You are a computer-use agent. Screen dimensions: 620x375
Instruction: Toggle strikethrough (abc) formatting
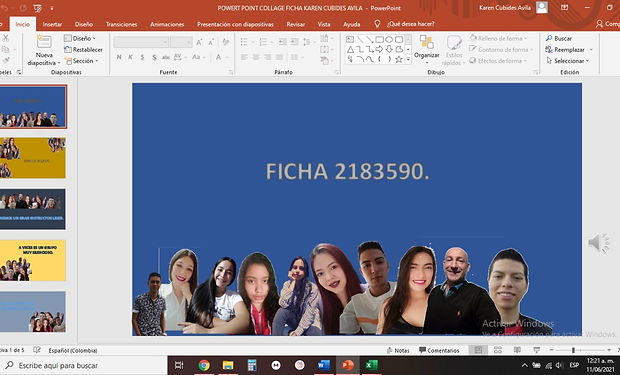(x=166, y=57)
